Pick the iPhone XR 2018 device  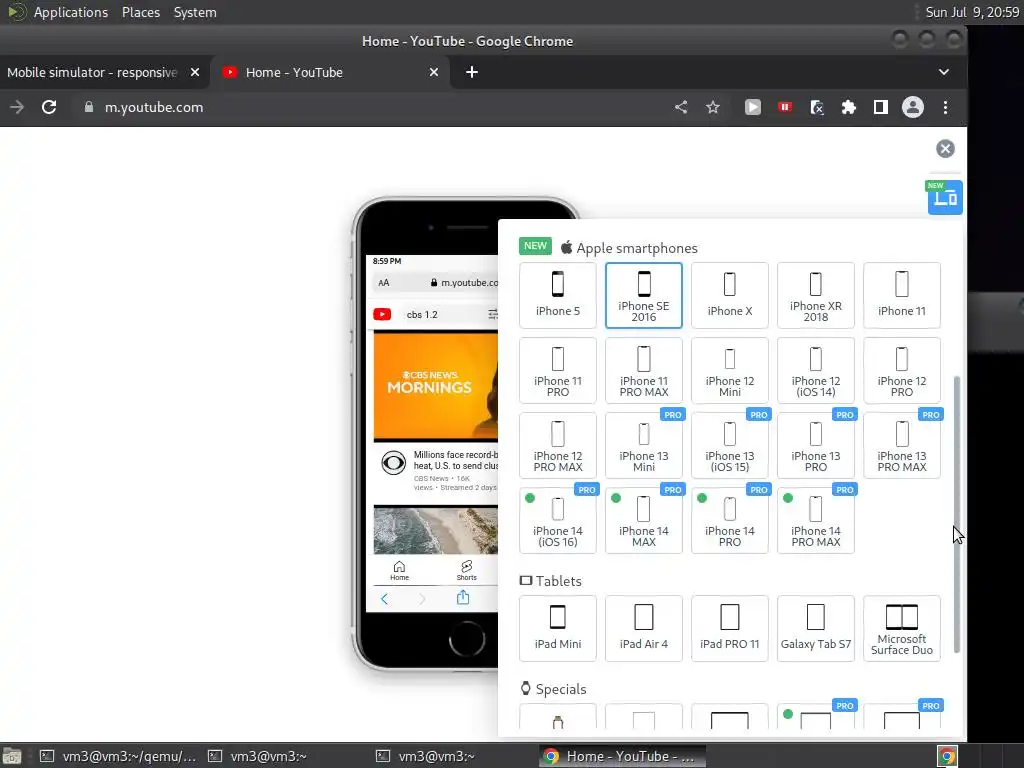[816, 295]
